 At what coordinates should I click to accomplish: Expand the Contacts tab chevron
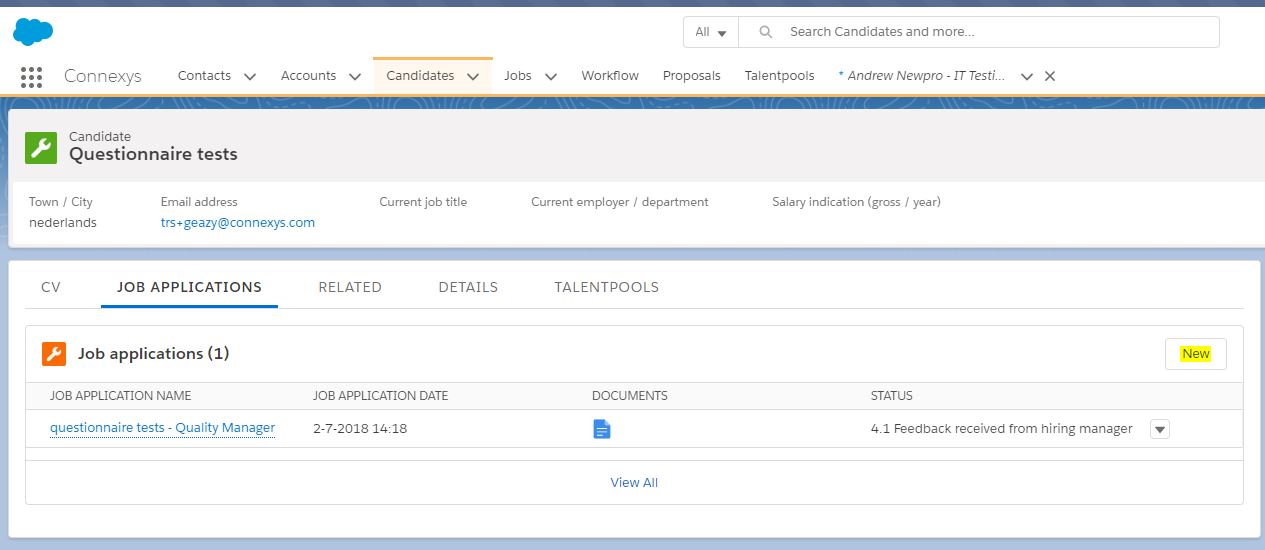click(x=250, y=76)
